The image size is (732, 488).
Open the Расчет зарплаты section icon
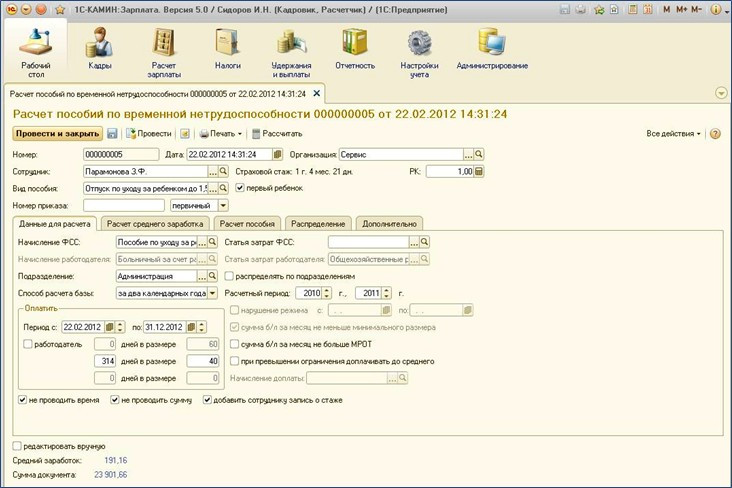click(163, 43)
